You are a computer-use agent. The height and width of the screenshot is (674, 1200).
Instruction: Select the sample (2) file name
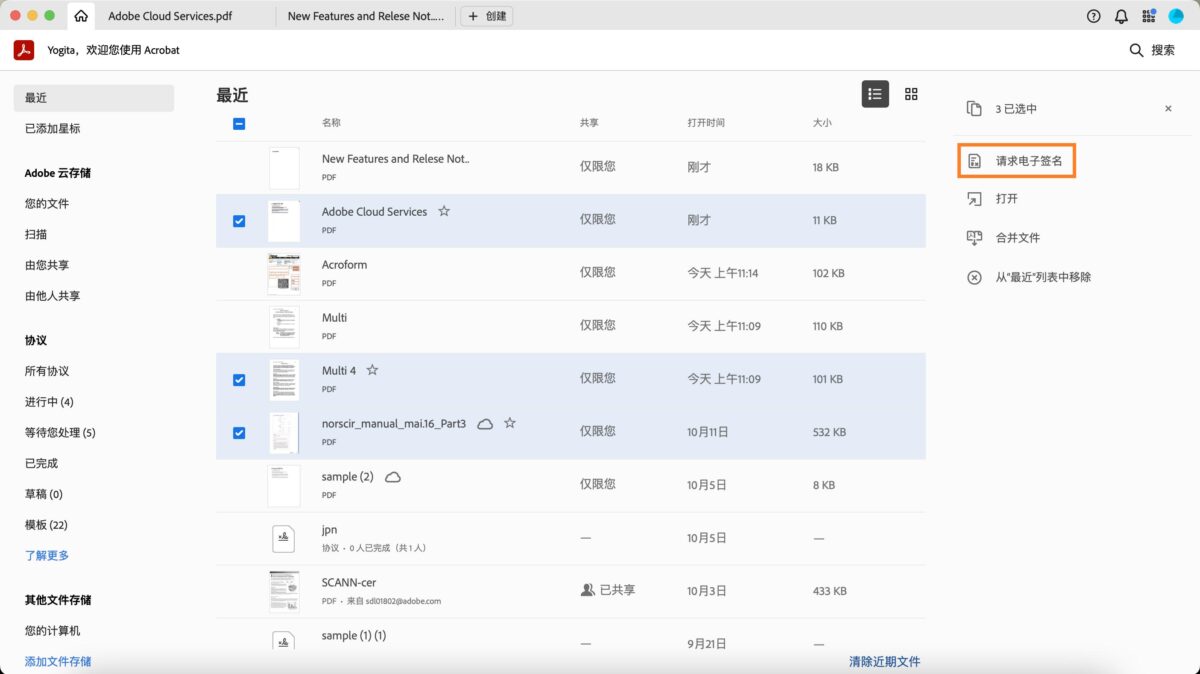[x=348, y=477]
